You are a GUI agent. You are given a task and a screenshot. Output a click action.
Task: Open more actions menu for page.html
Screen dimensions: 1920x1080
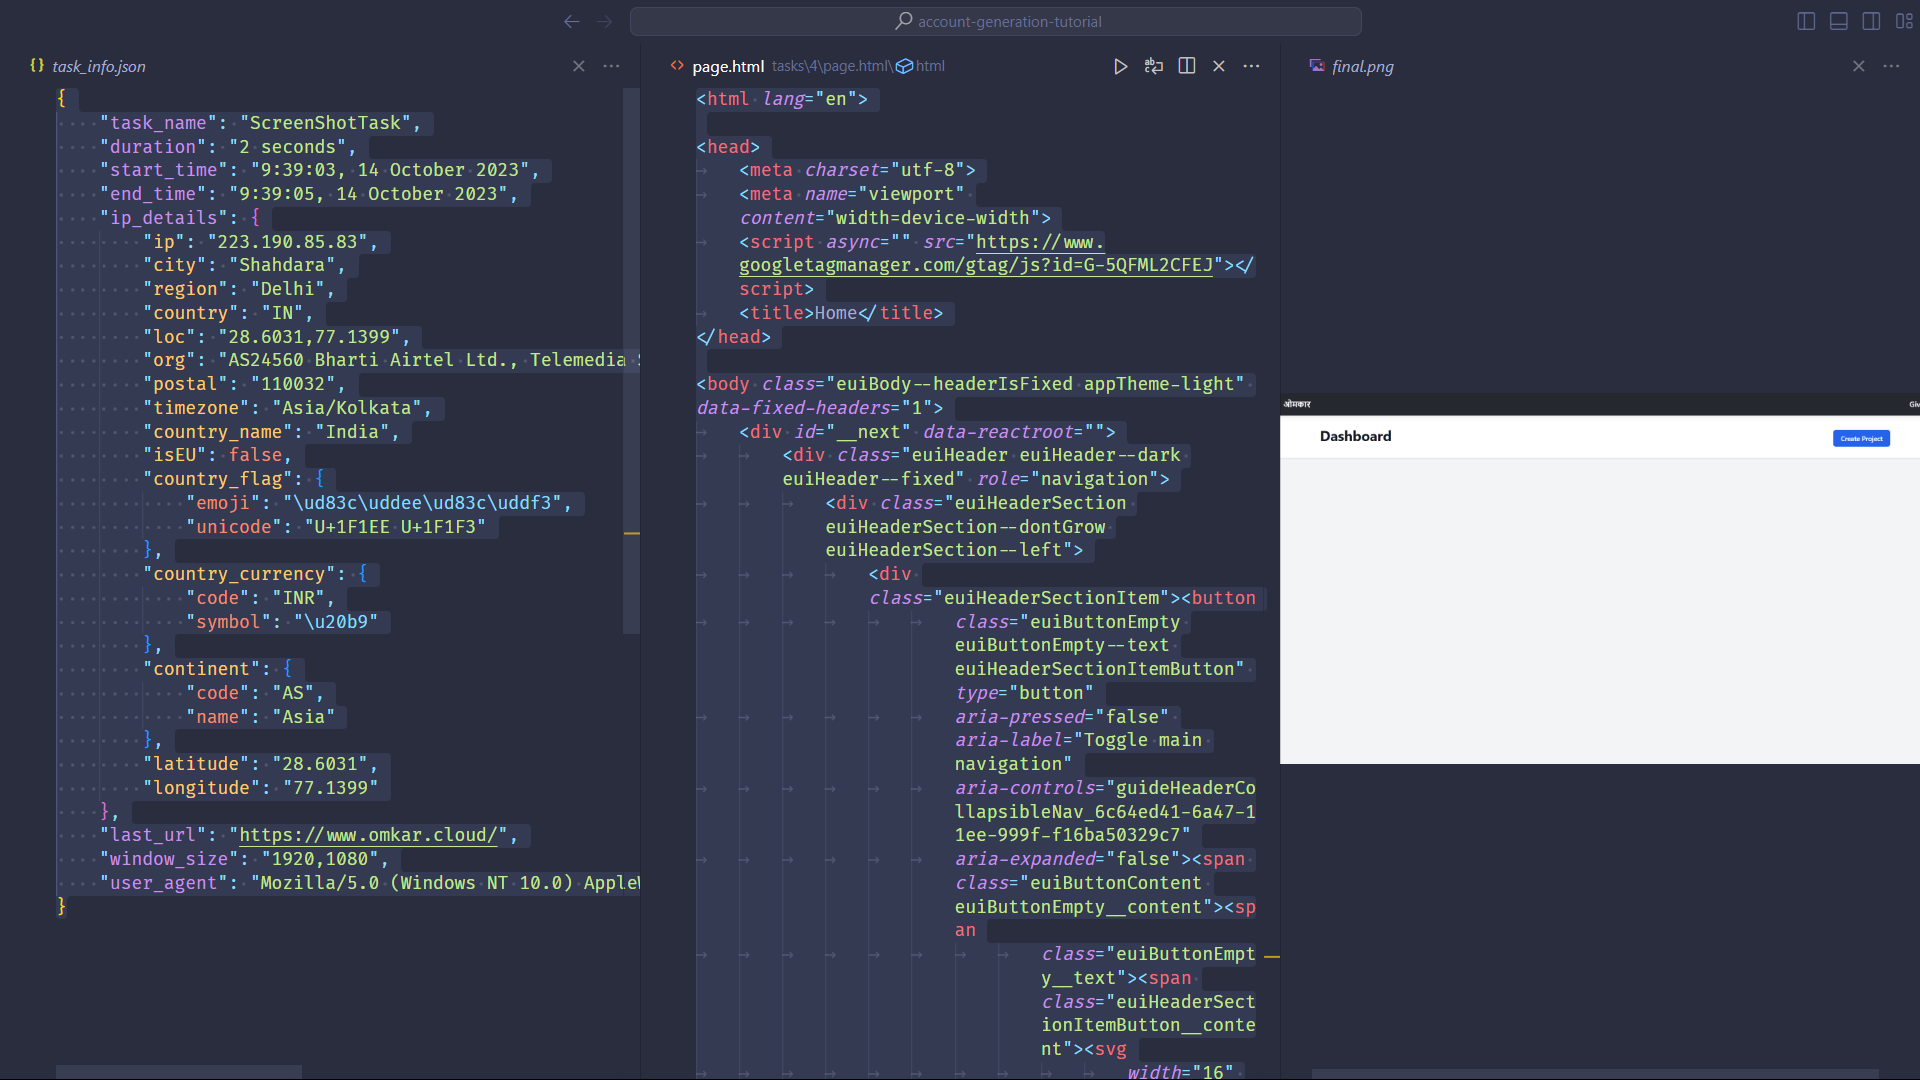(x=1251, y=66)
